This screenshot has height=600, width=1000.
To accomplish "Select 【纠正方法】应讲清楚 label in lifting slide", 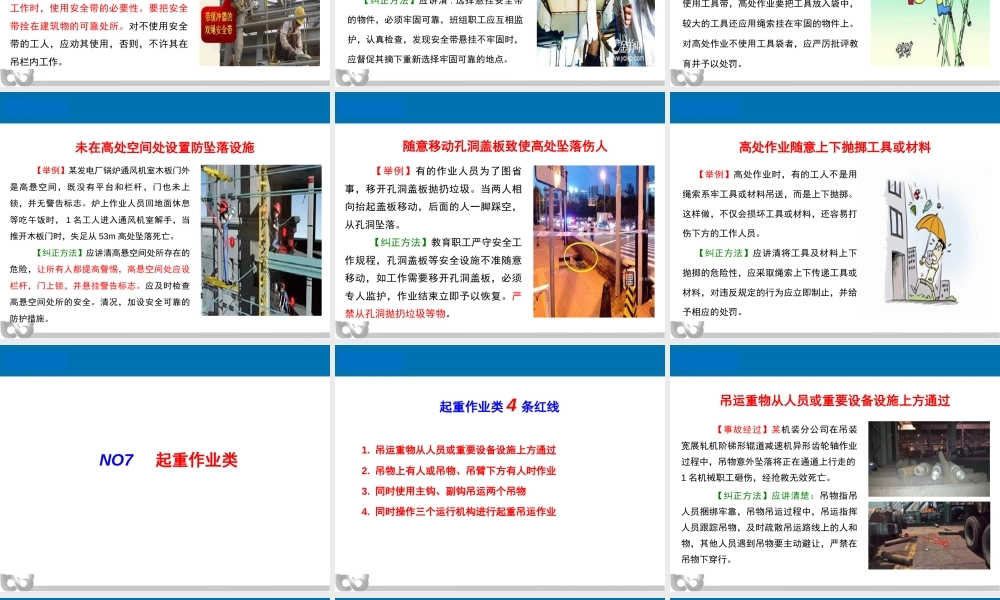I will click(x=765, y=495).
